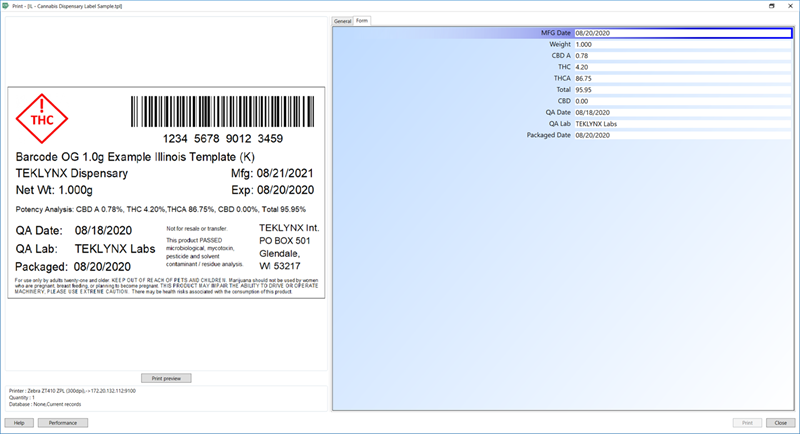The width and height of the screenshot is (800, 434).
Task: Click the Close button at bottom
Action: tap(781, 423)
